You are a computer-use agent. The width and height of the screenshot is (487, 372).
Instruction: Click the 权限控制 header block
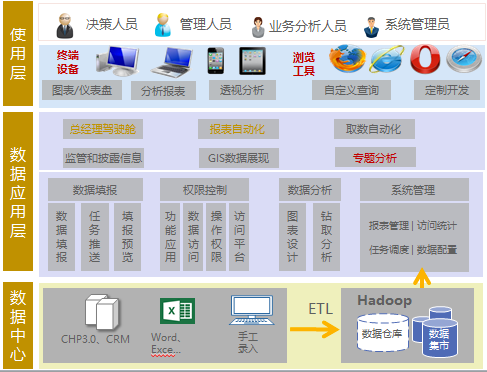pos(204,190)
